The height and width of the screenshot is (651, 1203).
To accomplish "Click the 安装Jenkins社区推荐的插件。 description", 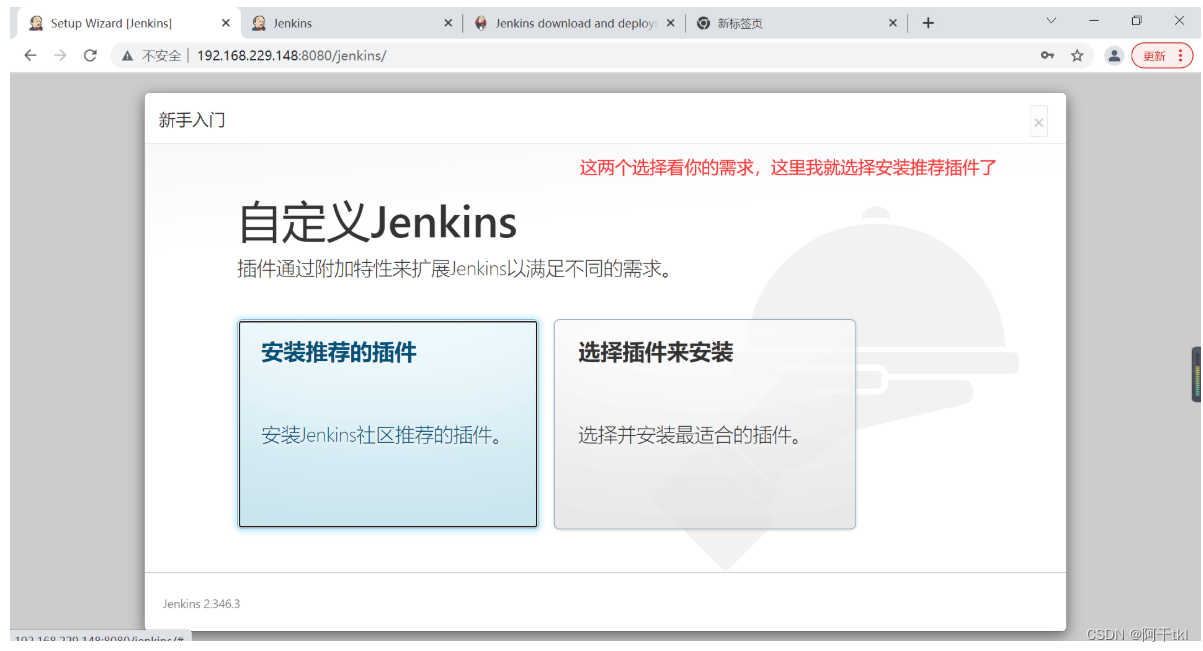I will [382, 435].
